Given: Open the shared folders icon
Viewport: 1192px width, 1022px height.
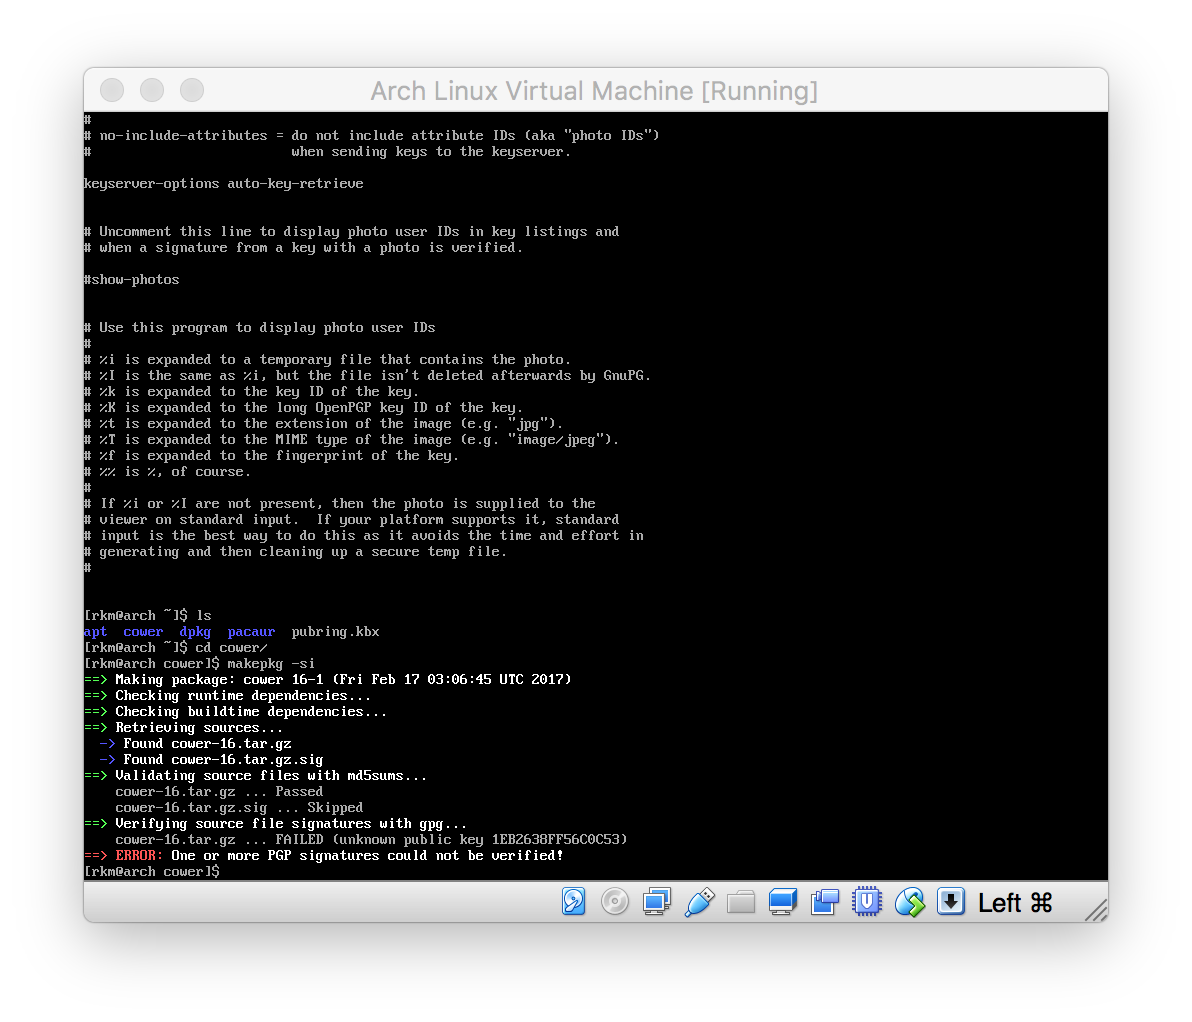Looking at the screenshot, I should tap(740, 903).
